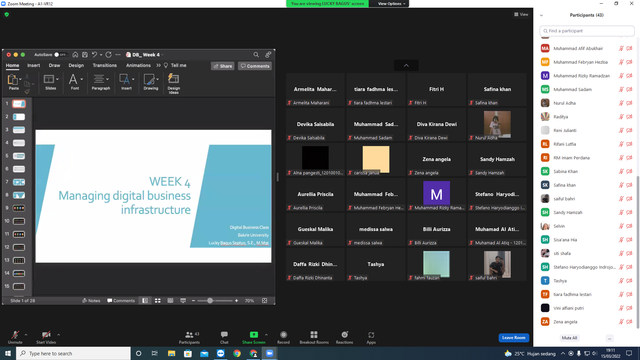Open the Paragraph group in ribbon
Image resolution: width=640 pixels, height=360 pixels.
[100, 82]
